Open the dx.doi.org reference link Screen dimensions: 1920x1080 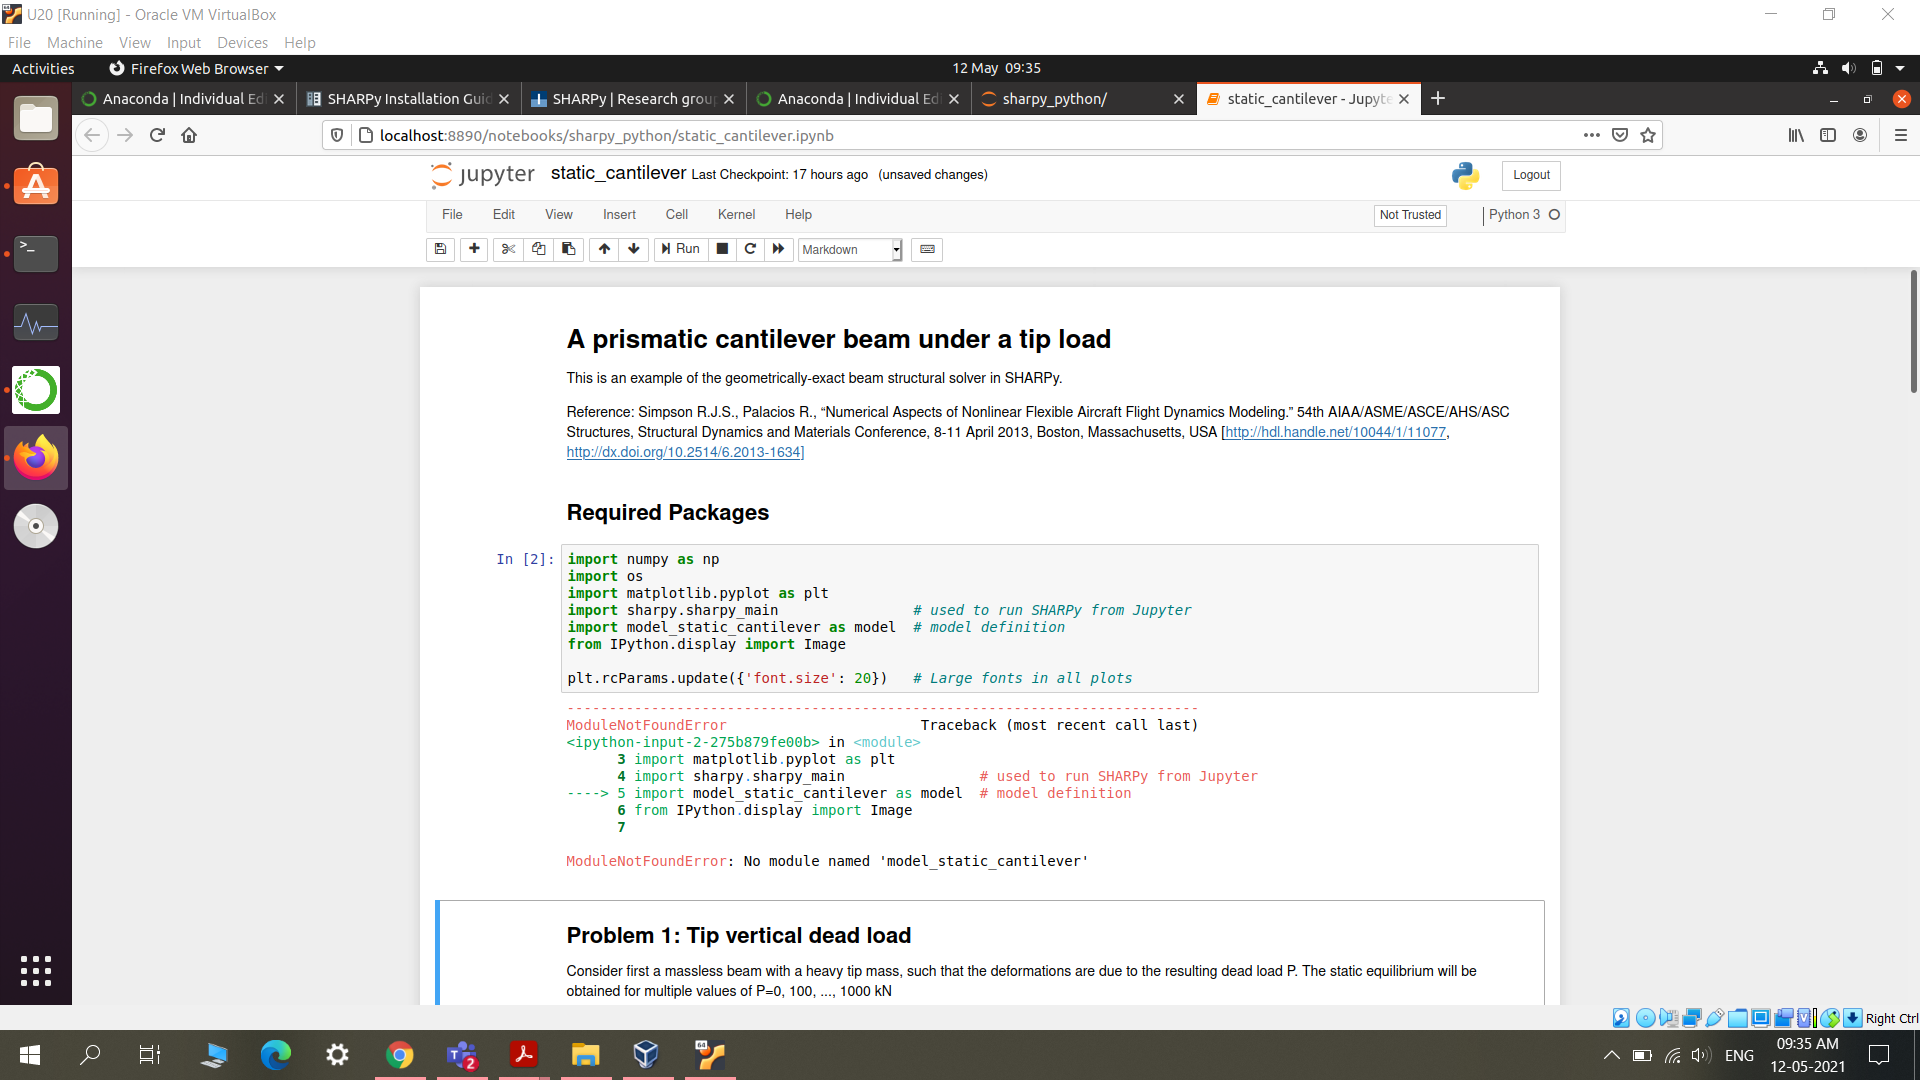click(x=683, y=452)
